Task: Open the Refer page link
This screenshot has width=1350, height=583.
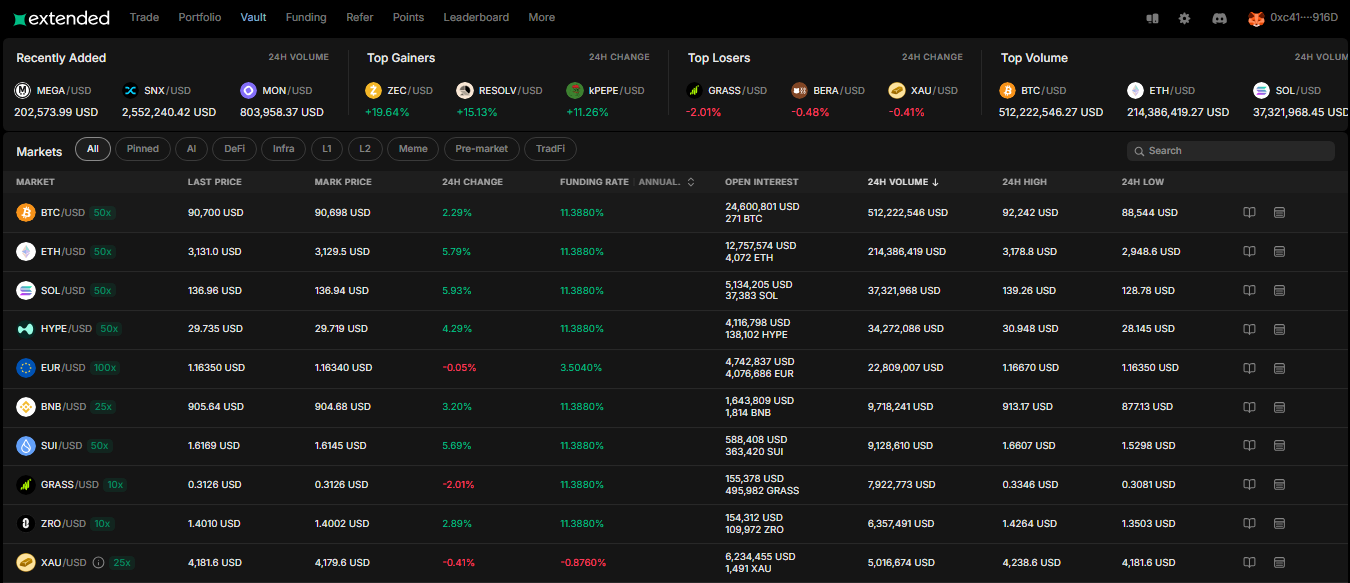Action: 359,17
